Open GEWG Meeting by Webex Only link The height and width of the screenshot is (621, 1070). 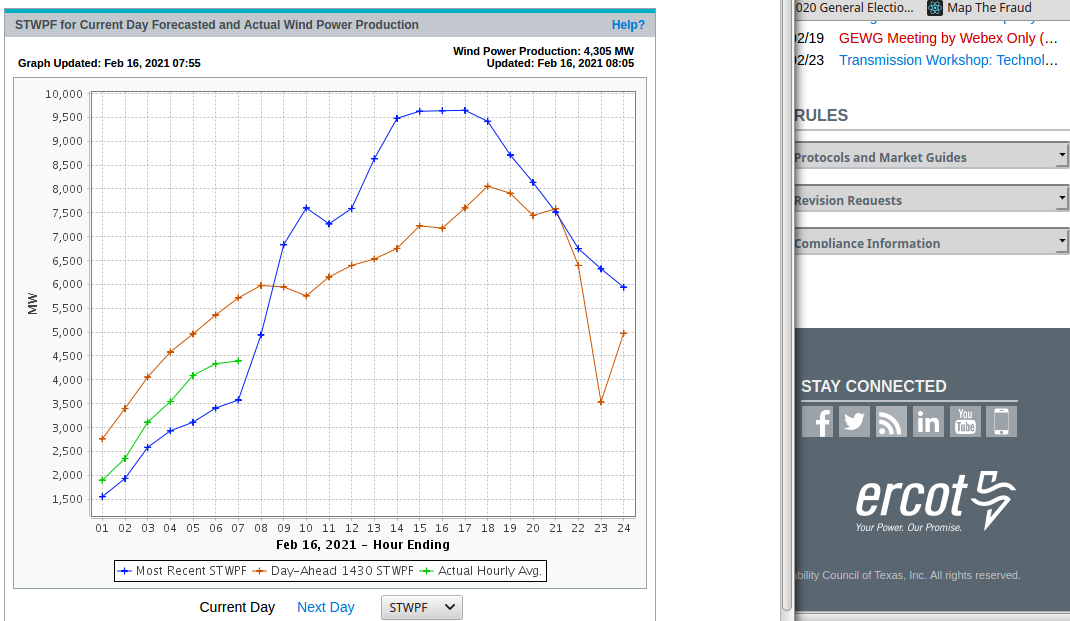pos(948,38)
